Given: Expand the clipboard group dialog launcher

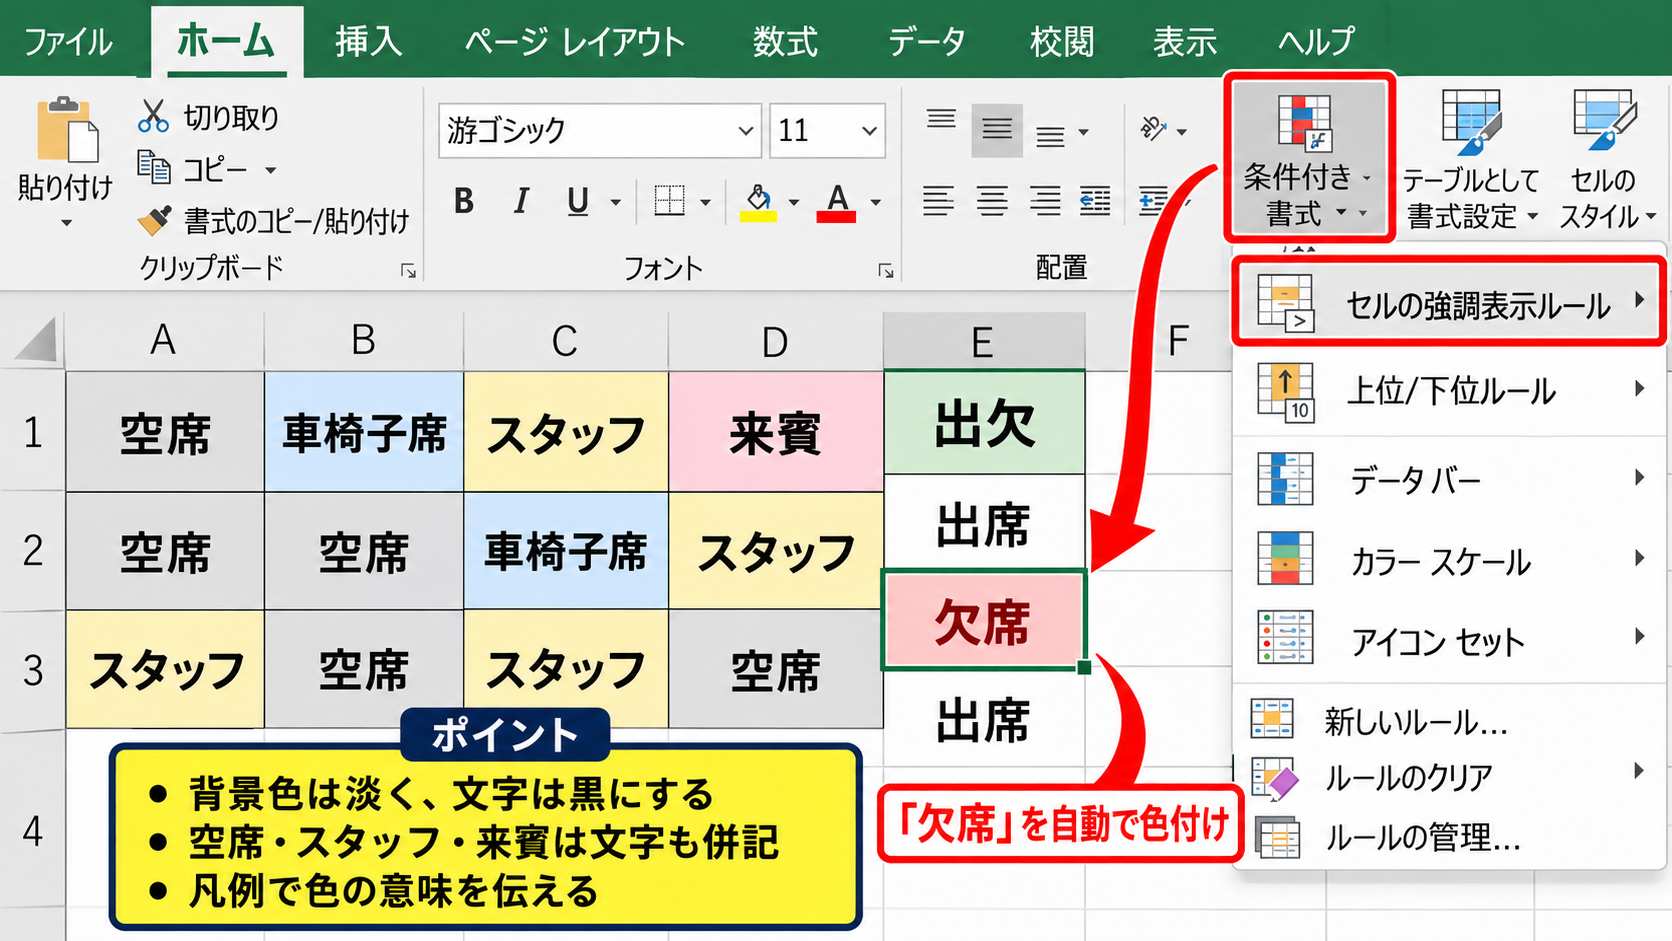Looking at the screenshot, I should point(408,271).
